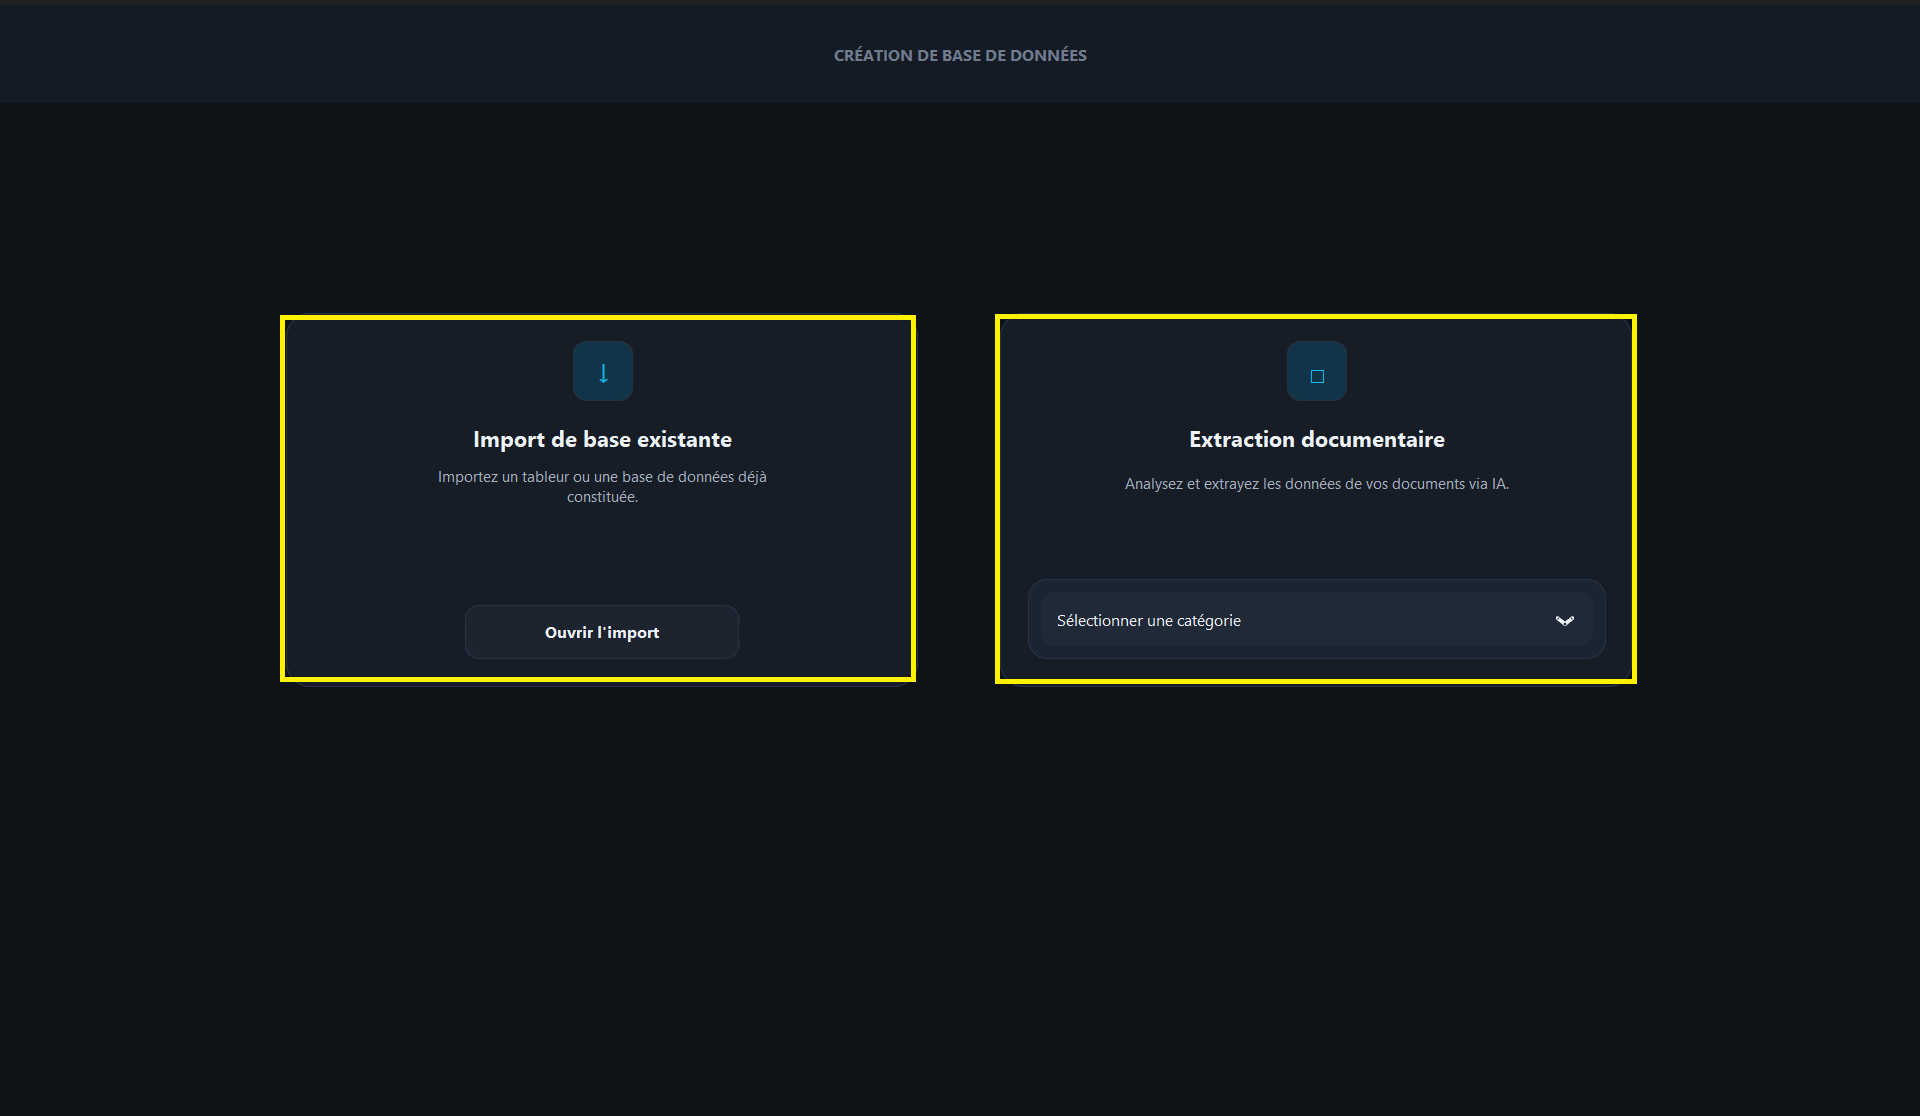Click the Importez un tableur description text

[x=602, y=487]
